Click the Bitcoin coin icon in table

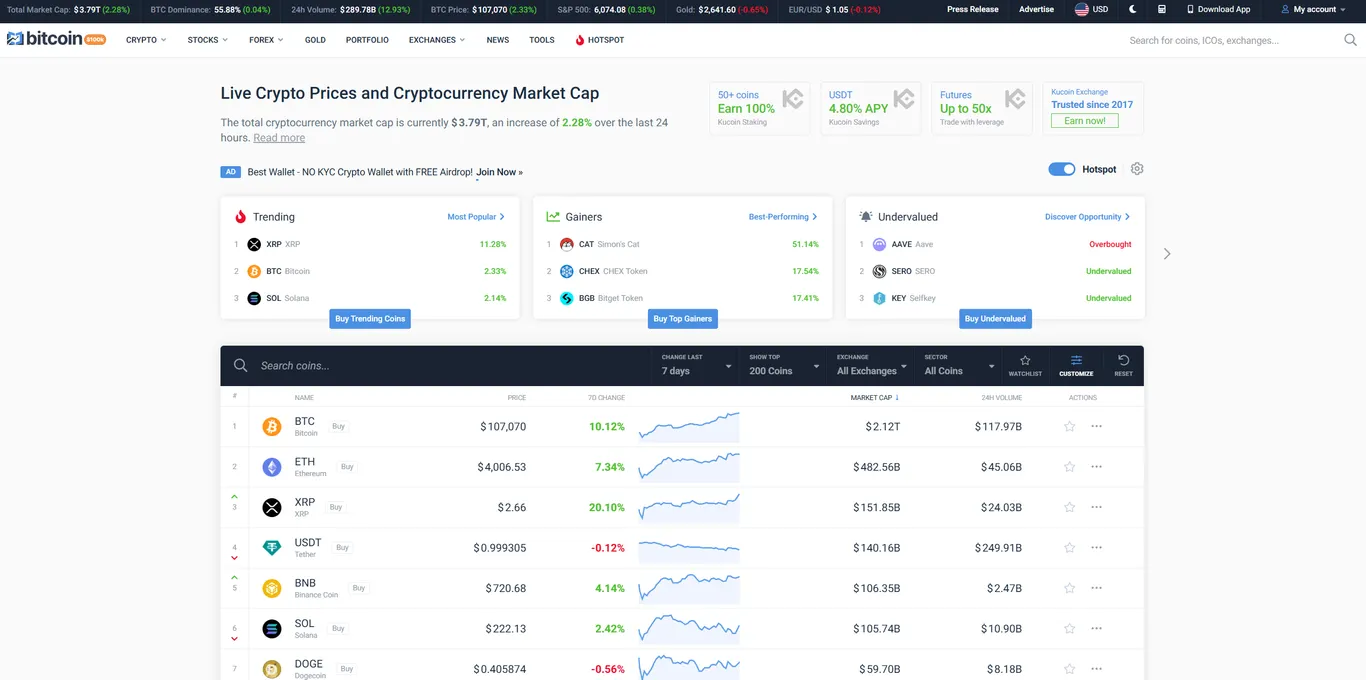tap(272, 427)
